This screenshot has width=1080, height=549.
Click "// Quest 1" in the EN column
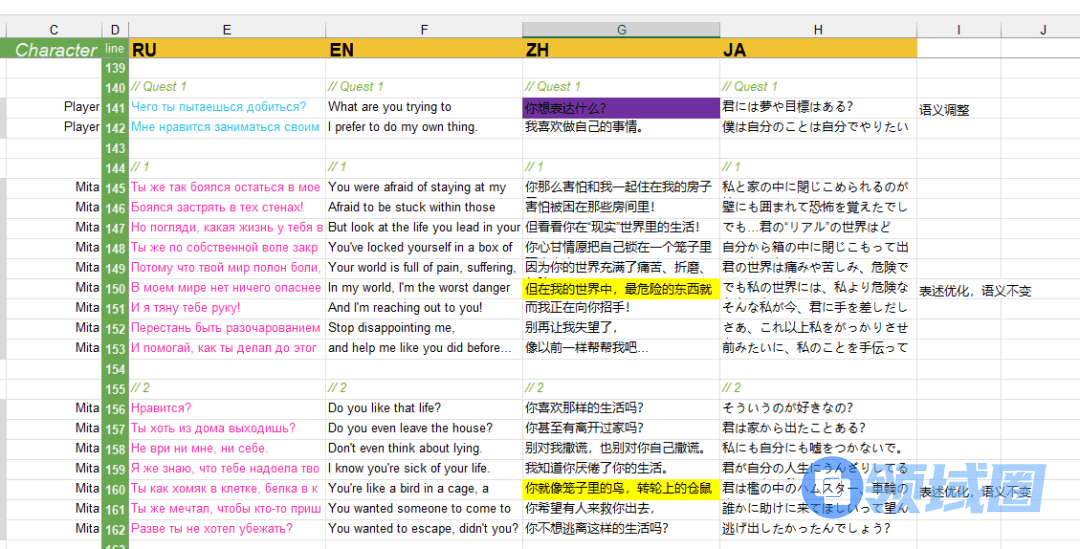tap(357, 87)
